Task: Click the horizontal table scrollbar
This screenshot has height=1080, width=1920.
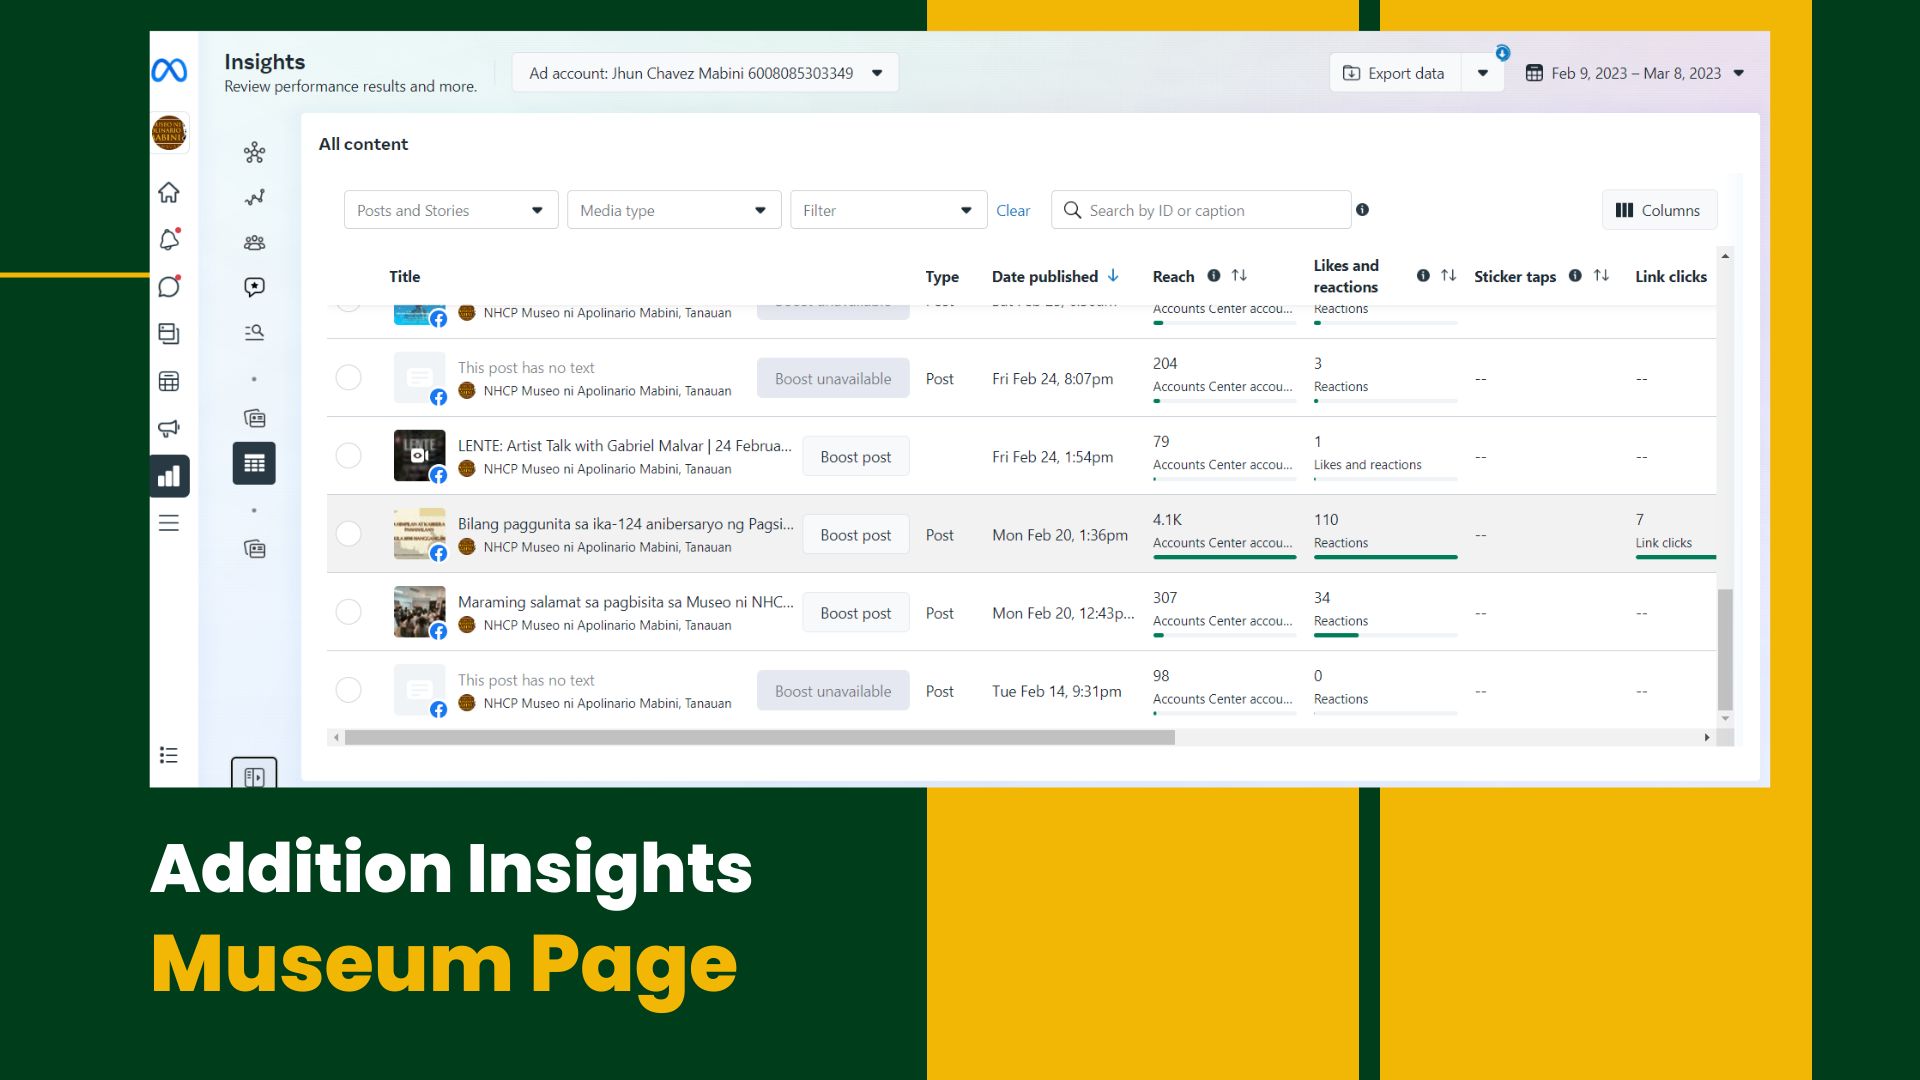Action: point(760,738)
